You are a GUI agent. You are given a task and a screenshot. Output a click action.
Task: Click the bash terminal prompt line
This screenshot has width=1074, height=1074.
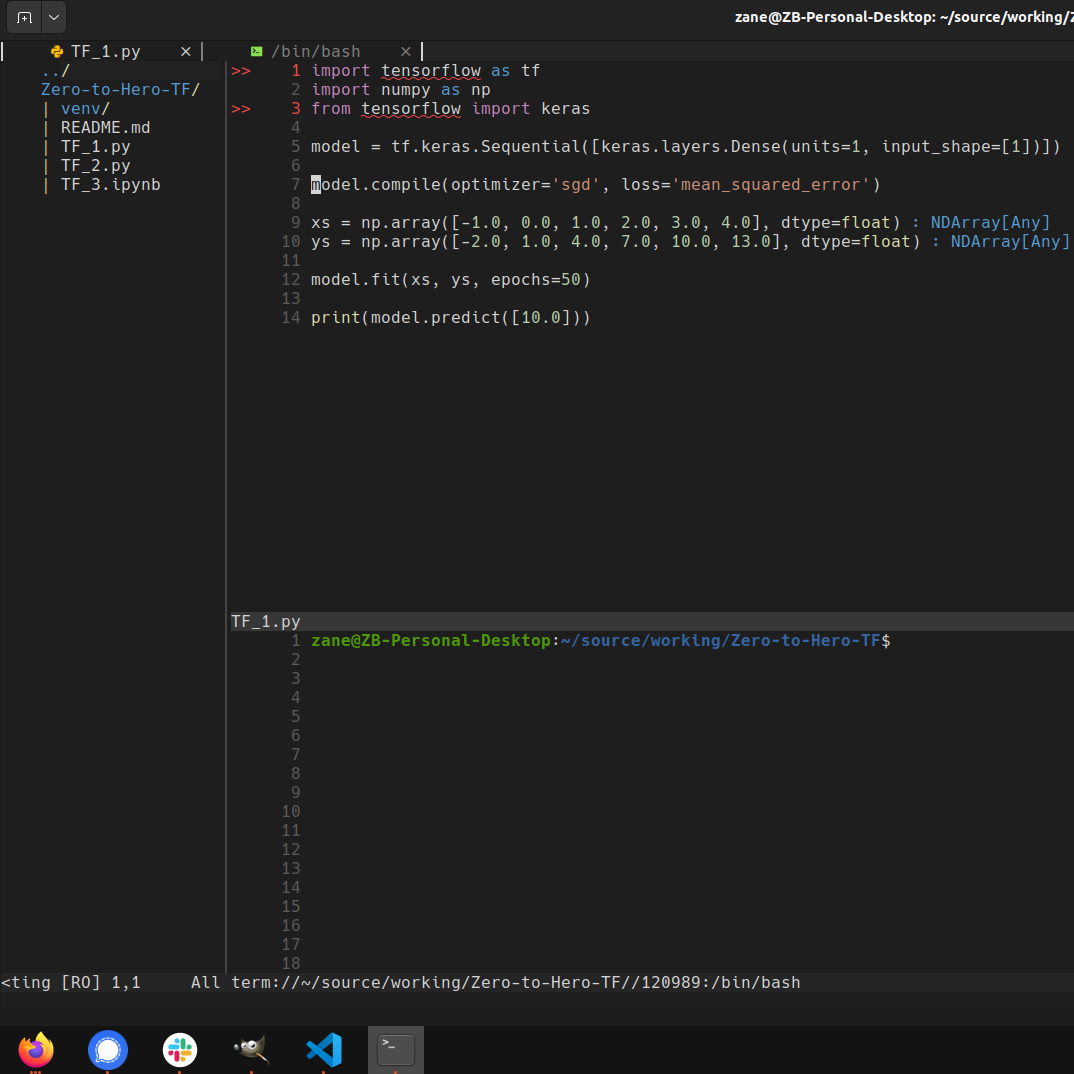pos(600,641)
